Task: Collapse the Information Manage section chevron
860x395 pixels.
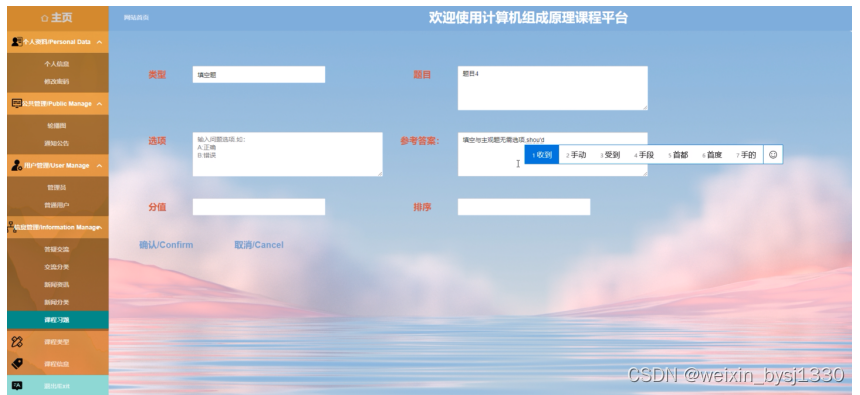Action: click(99, 227)
